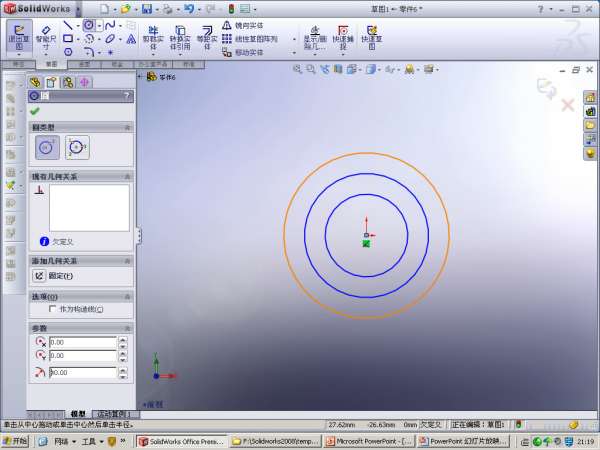
Task: Collapse the Parameters (参数) section
Action: (x=127, y=328)
